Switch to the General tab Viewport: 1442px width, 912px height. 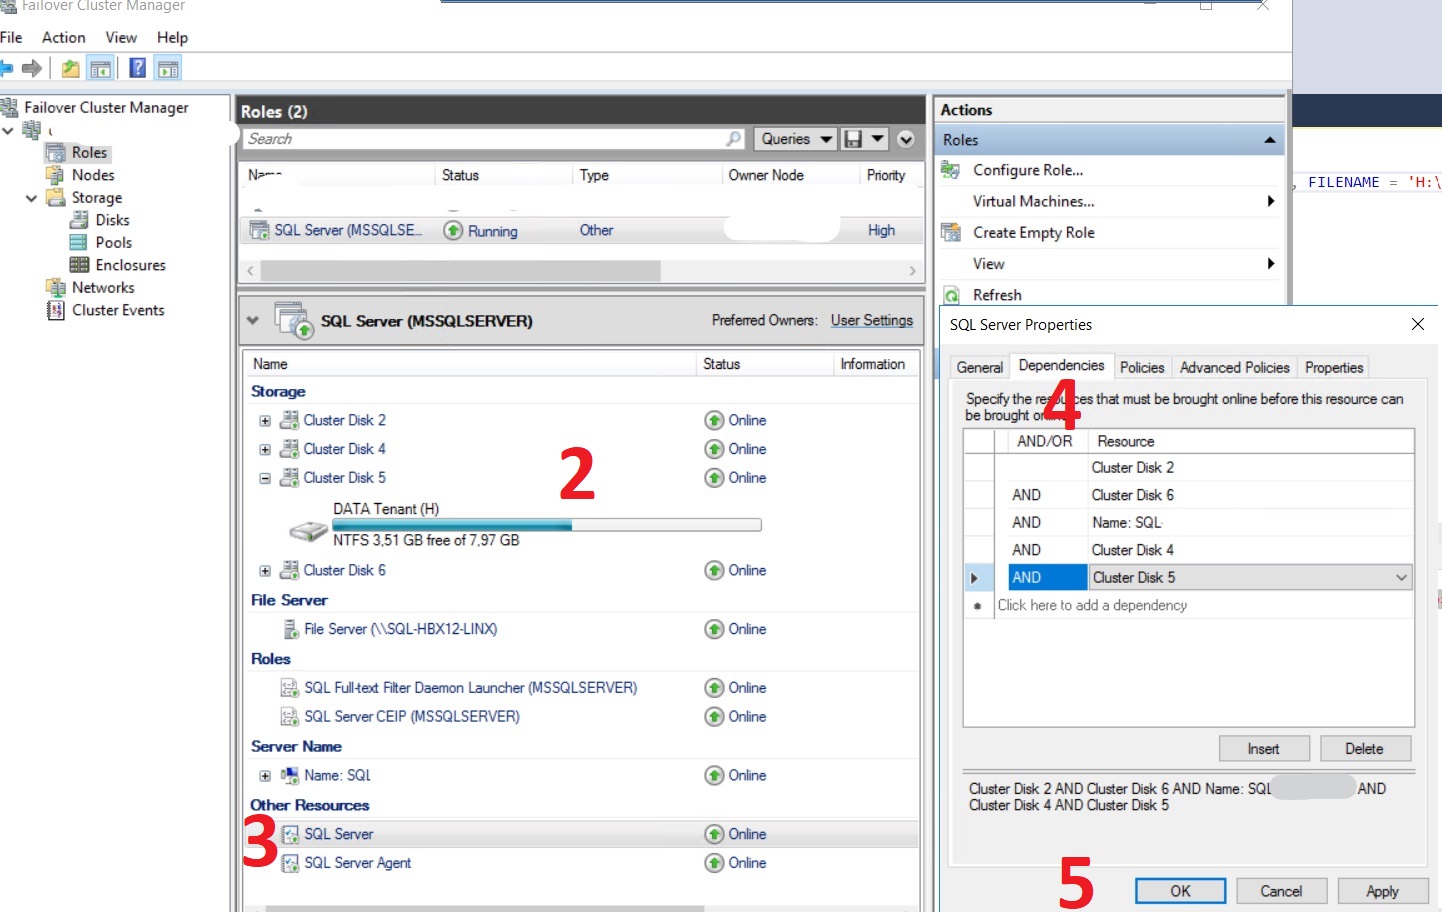pyautogui.click(x=979, y=368)
